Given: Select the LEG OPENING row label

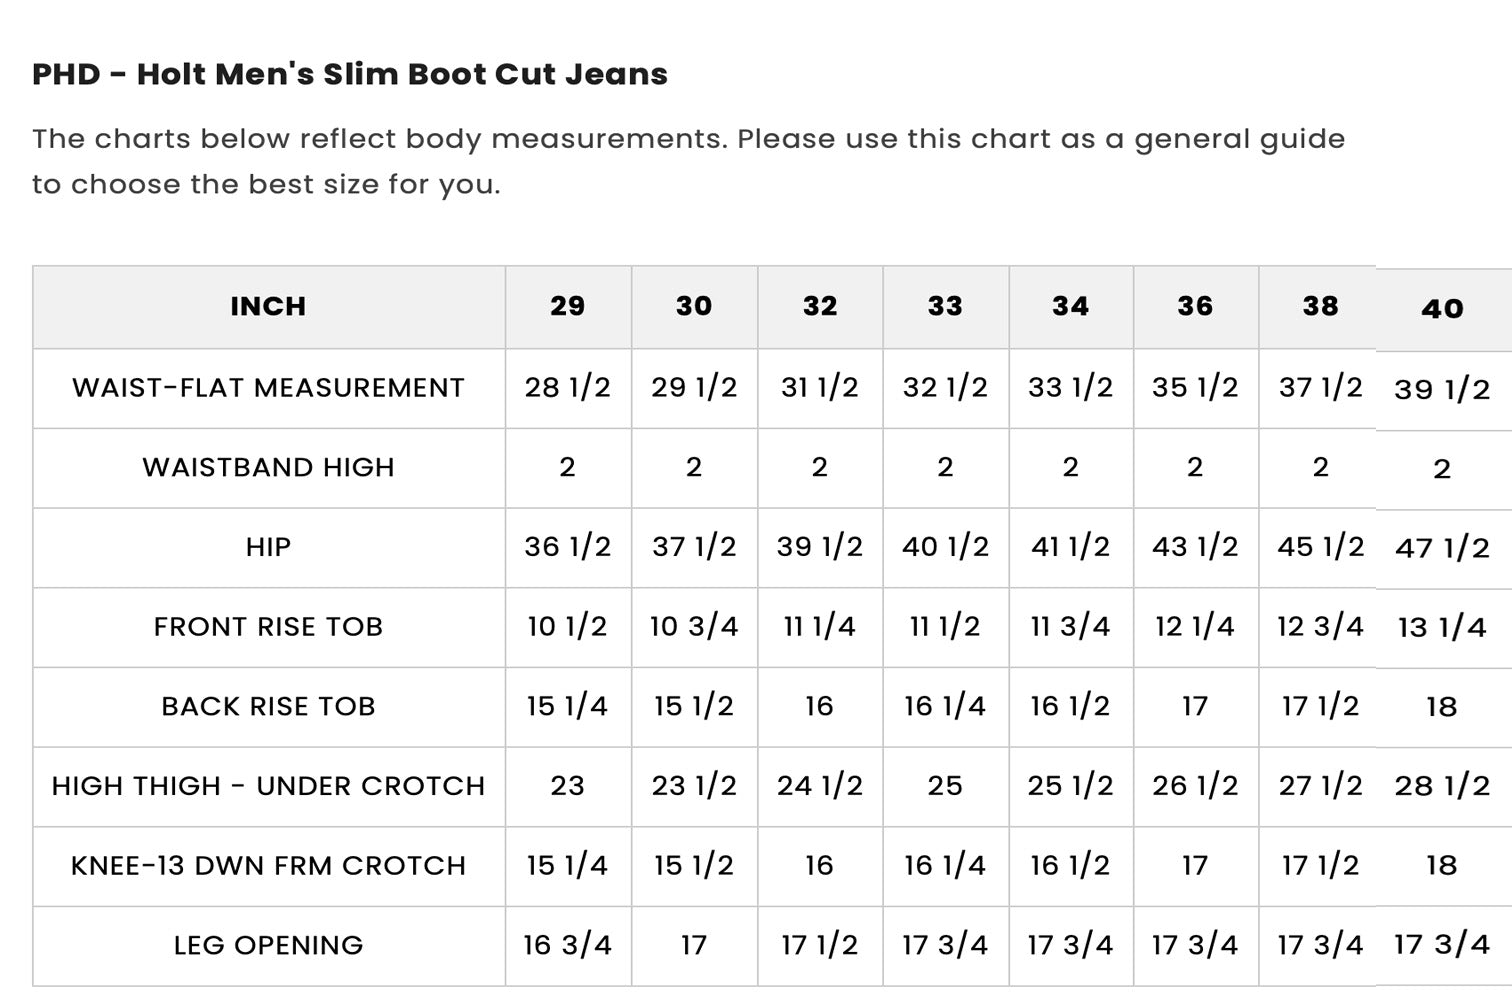Looking at the screenshot, I should coord(268,946).
